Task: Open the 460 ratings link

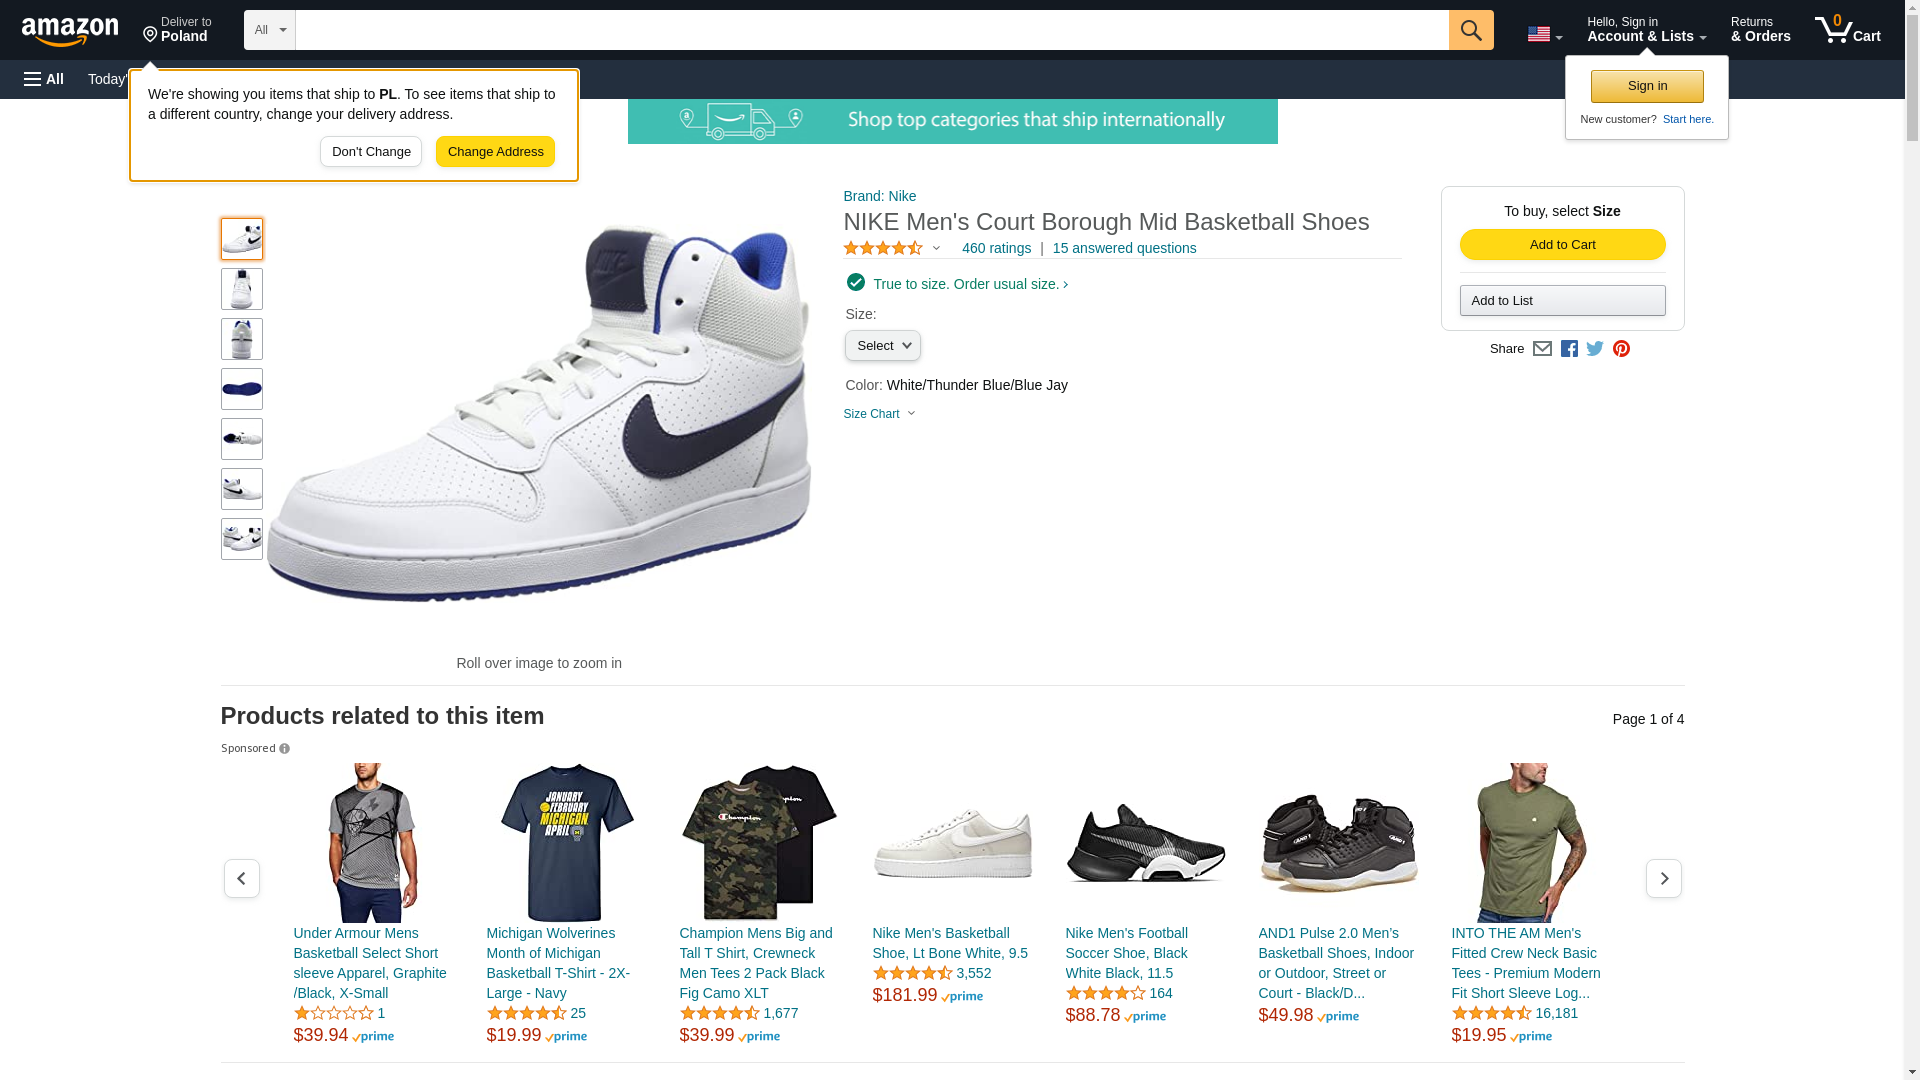Action: point(996,248)
